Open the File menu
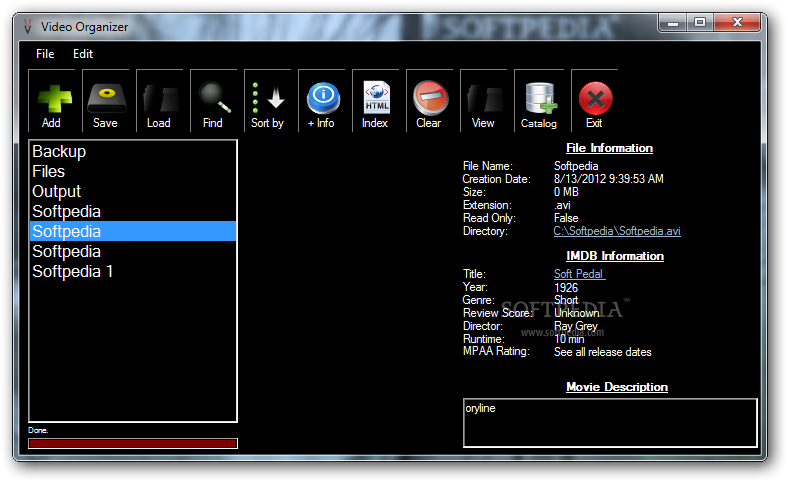 tap(45, 54)
